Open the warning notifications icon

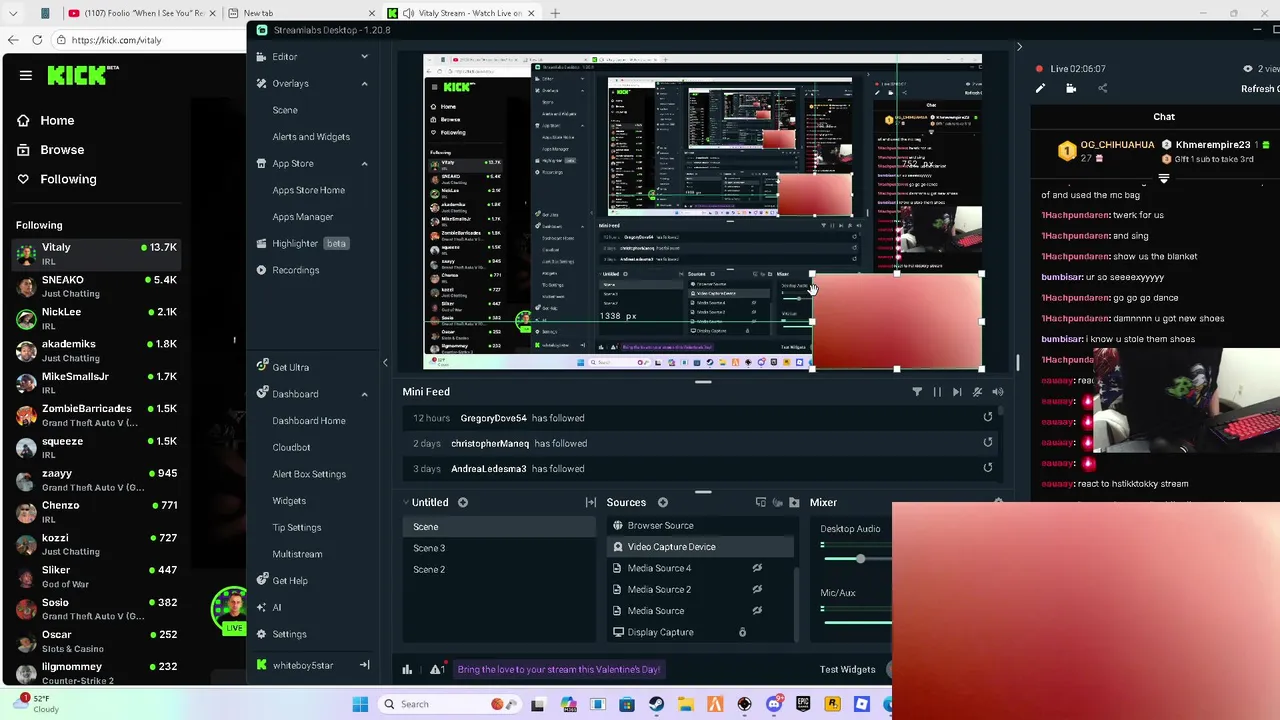pos(437,669)
